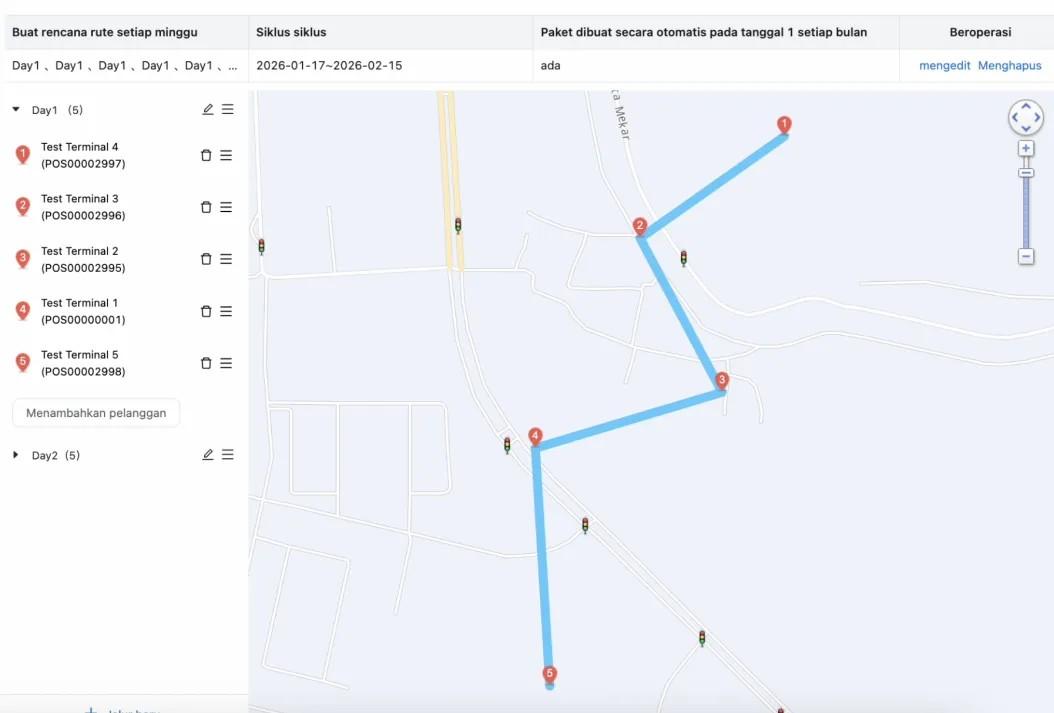Edit Day1 route with pencil icon
Screen dimensions: 1054x713
coord(208,109)
